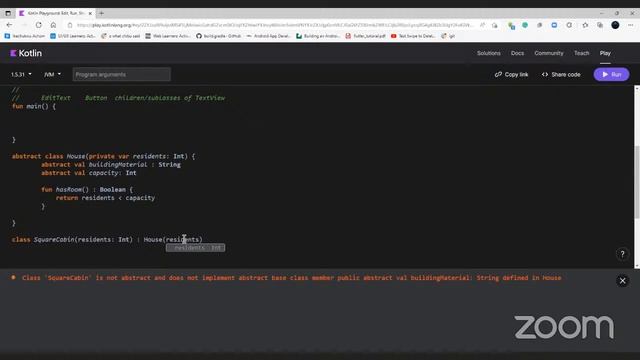Viewport: 640px width, 360px height.
Task: Click 'return residents < capacity' line
Action: tap(105, 198)
